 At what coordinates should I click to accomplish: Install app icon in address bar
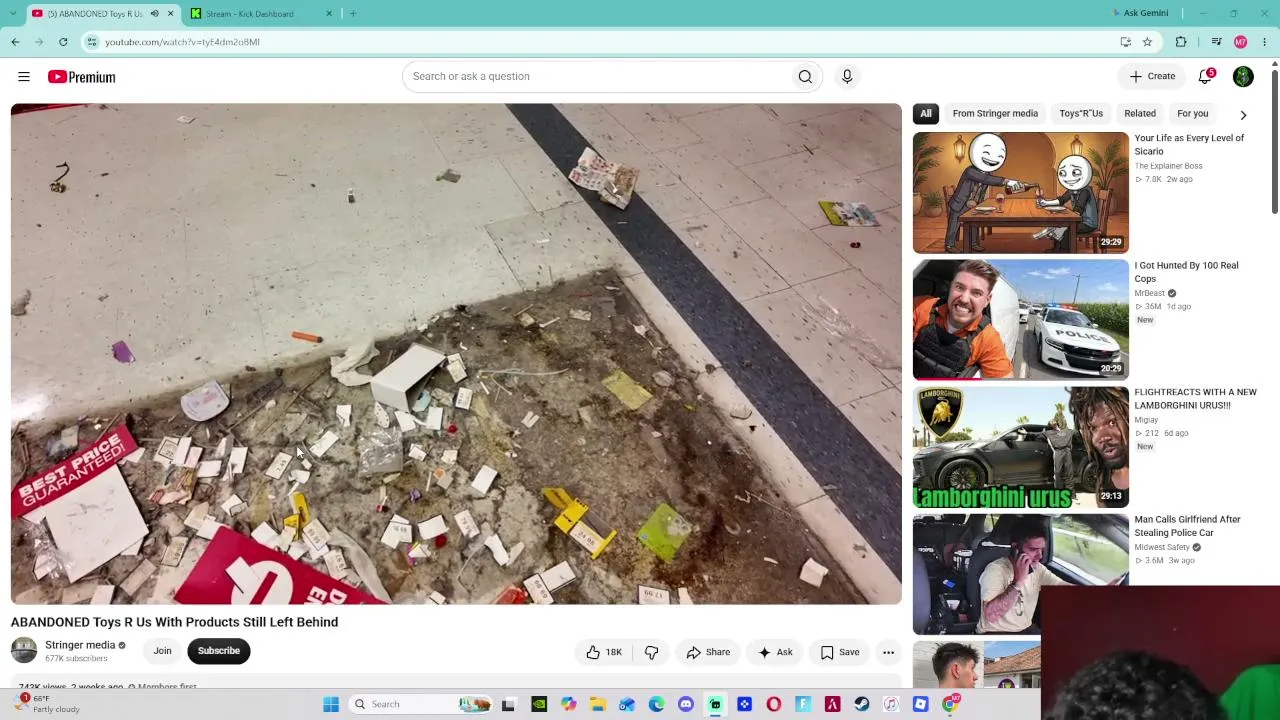1126,42
